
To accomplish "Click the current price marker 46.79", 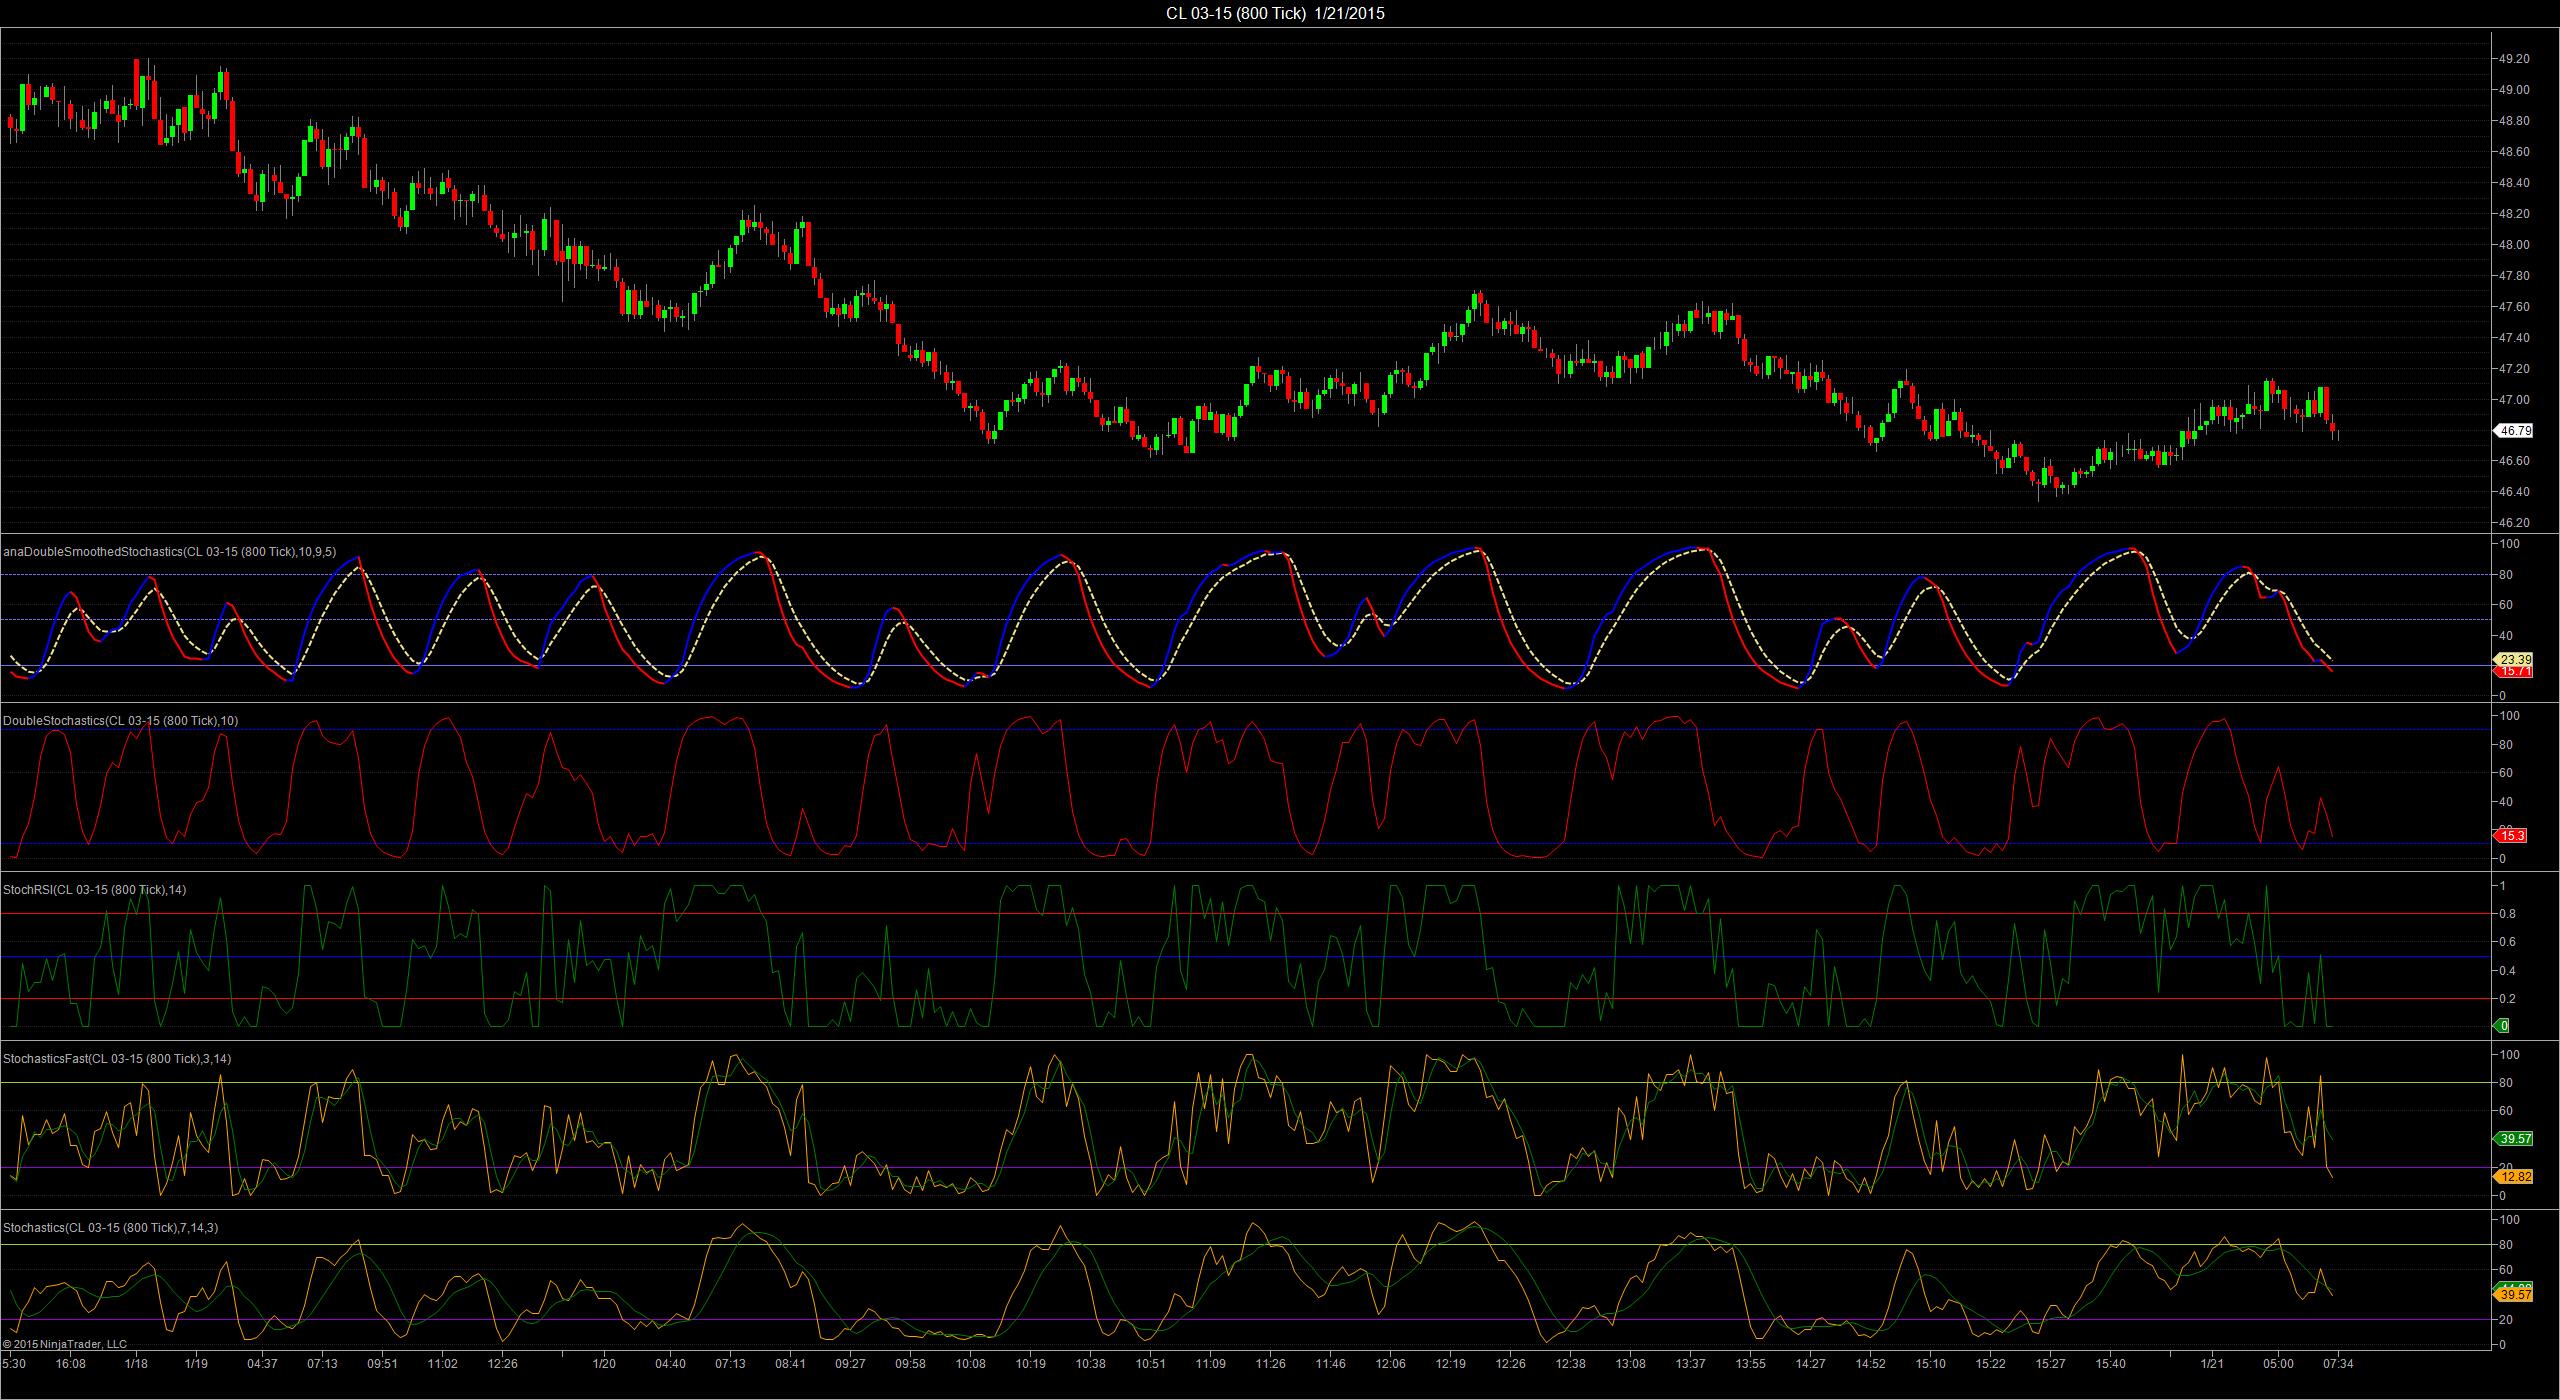I will click(2514, 431).
